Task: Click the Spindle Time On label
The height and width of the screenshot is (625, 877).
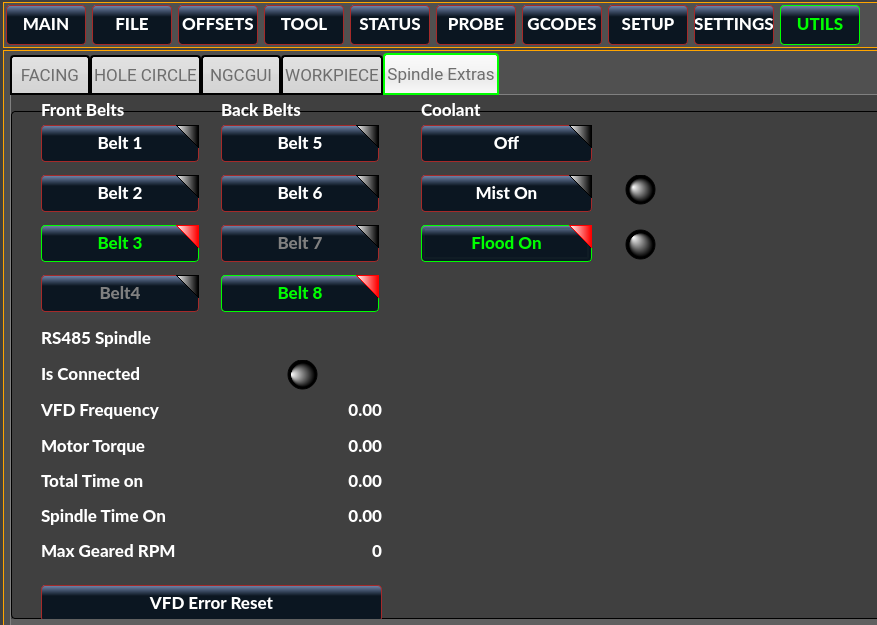Action: tap(103, 516)
